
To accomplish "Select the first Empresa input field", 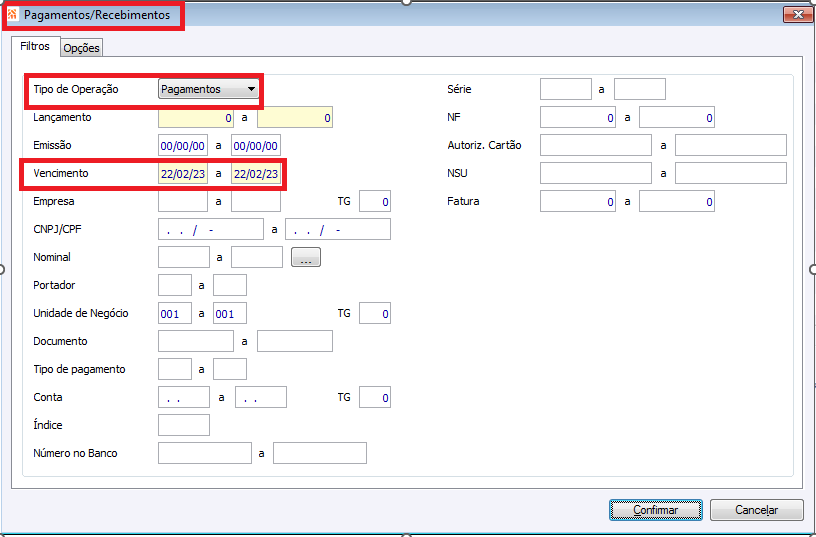I will pyautogui.click(x=183, y=201).
